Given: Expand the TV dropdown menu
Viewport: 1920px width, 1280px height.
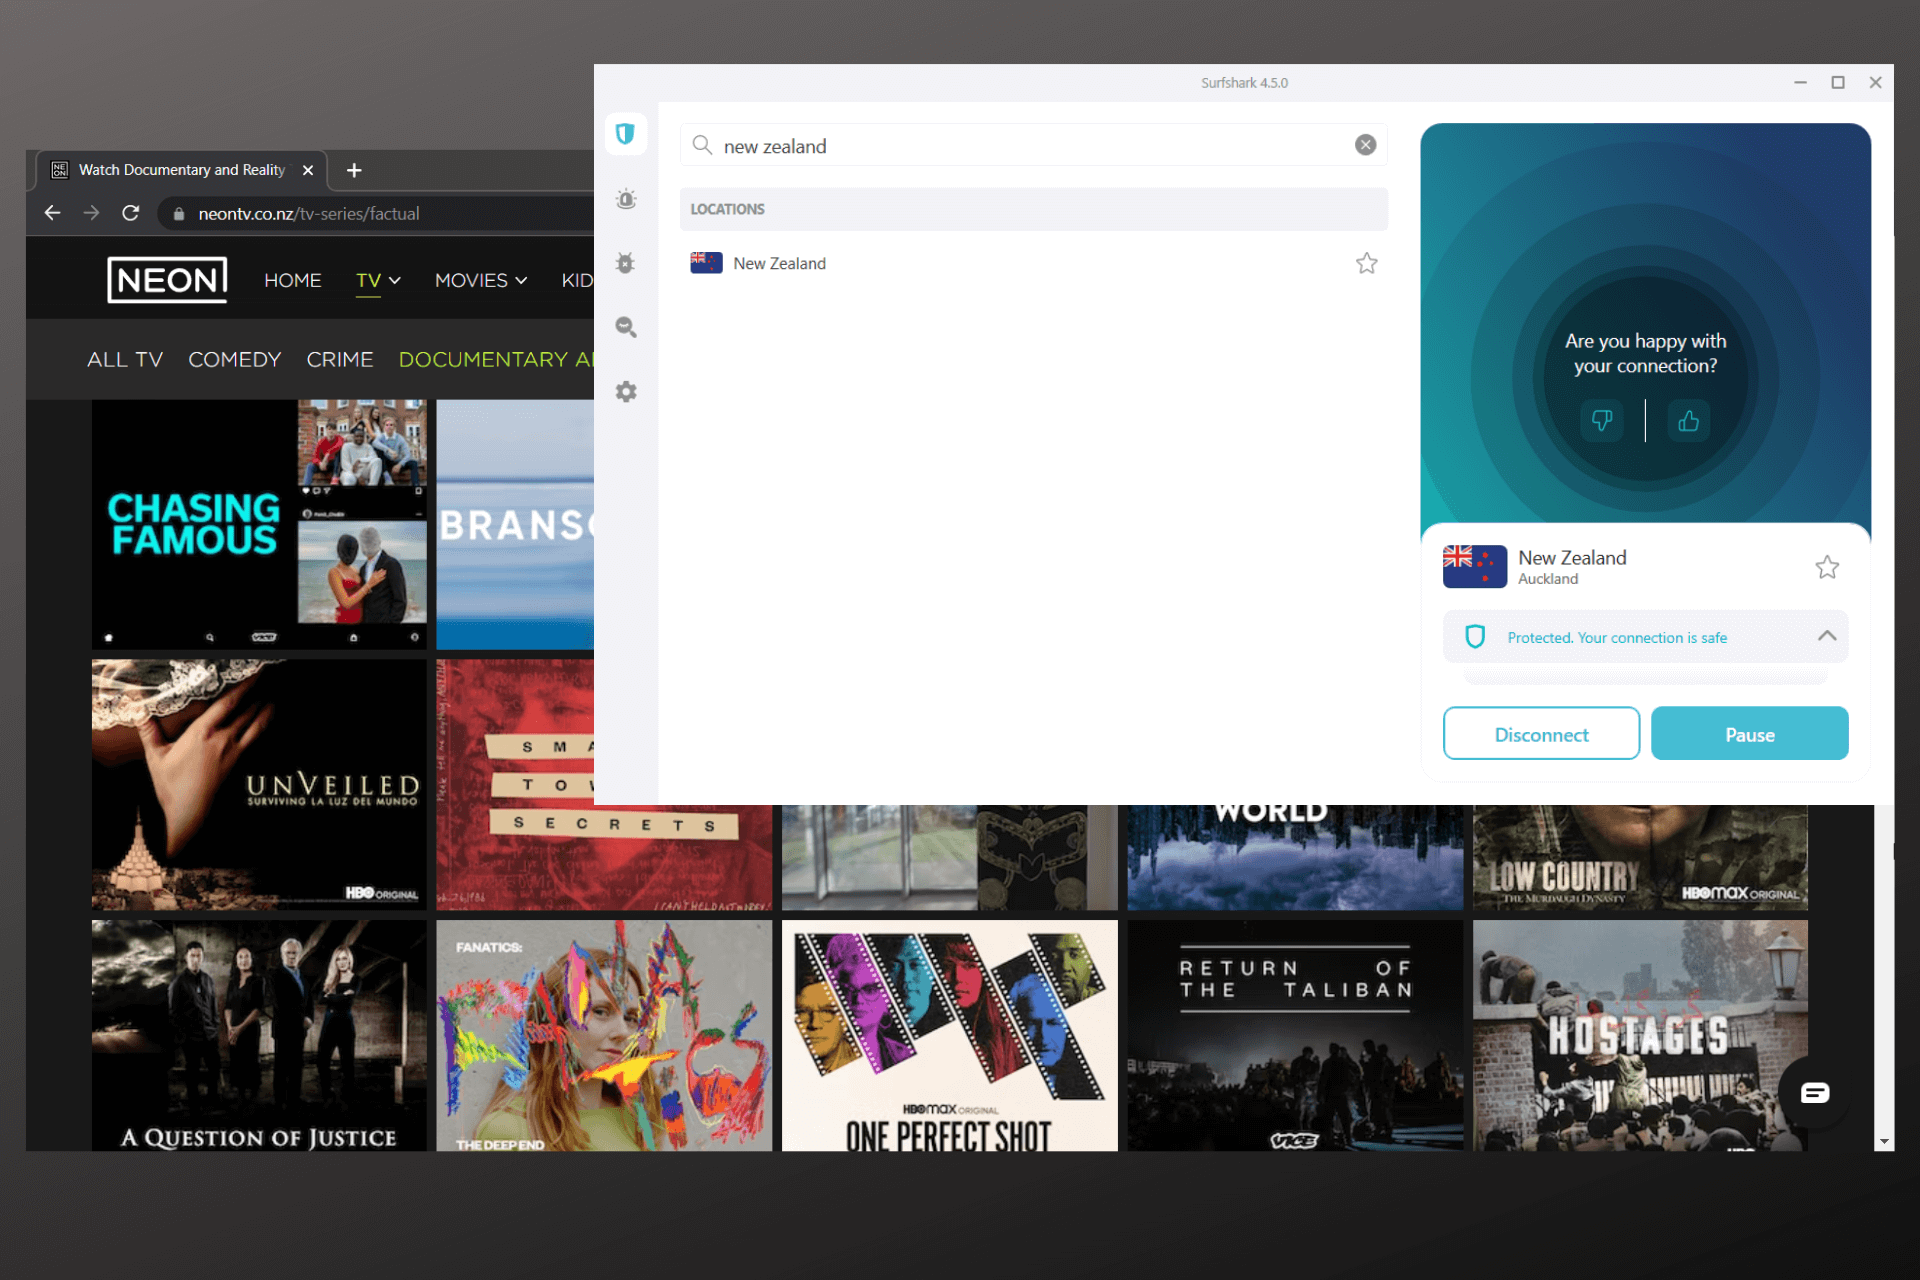Looking at the screenshot, I should click(x=378, y=281).
